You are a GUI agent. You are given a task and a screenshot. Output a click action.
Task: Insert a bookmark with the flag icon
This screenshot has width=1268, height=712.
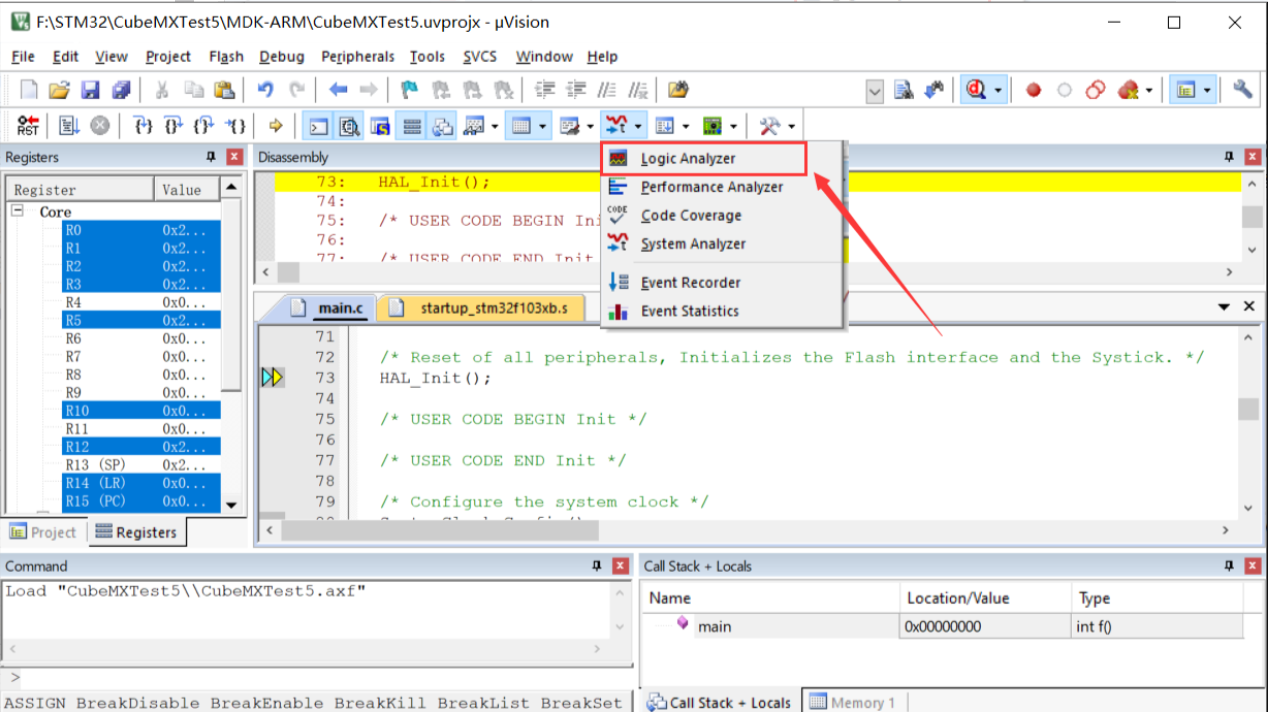click(x=409, y=90)
